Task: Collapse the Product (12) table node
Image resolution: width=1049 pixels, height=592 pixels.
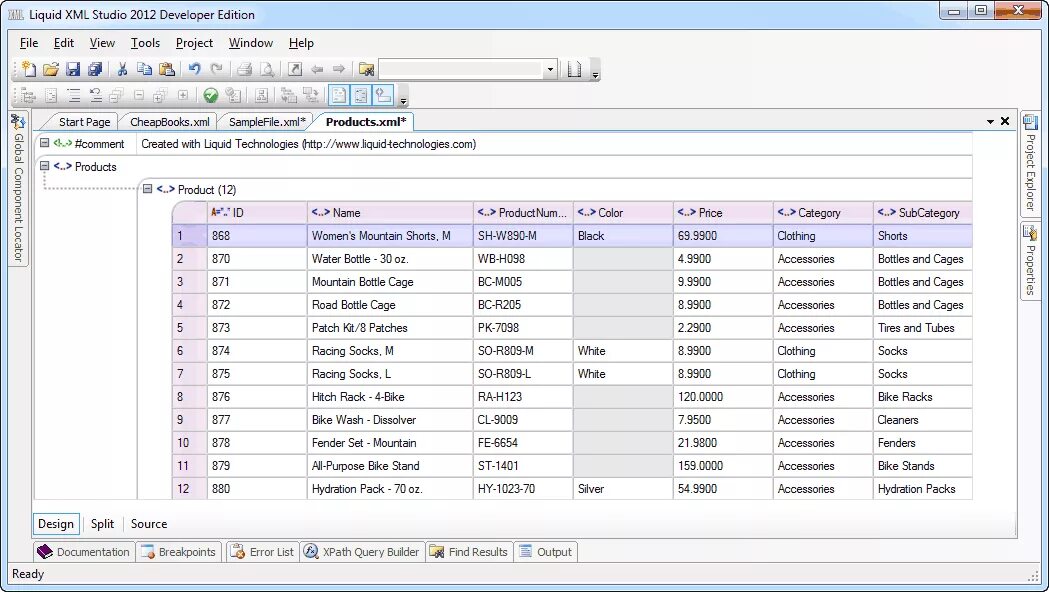Action: [147, 189]
